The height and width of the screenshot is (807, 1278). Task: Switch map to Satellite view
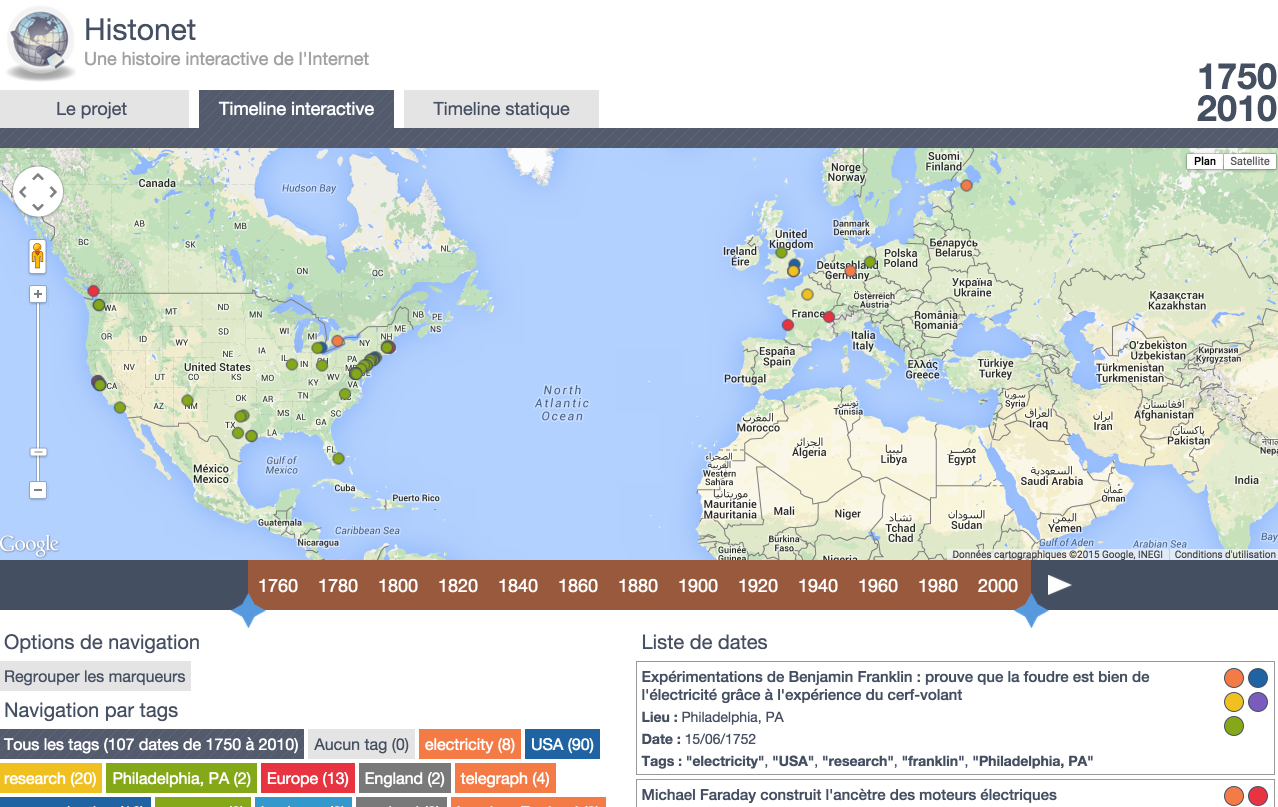(x=1250, y=161)
